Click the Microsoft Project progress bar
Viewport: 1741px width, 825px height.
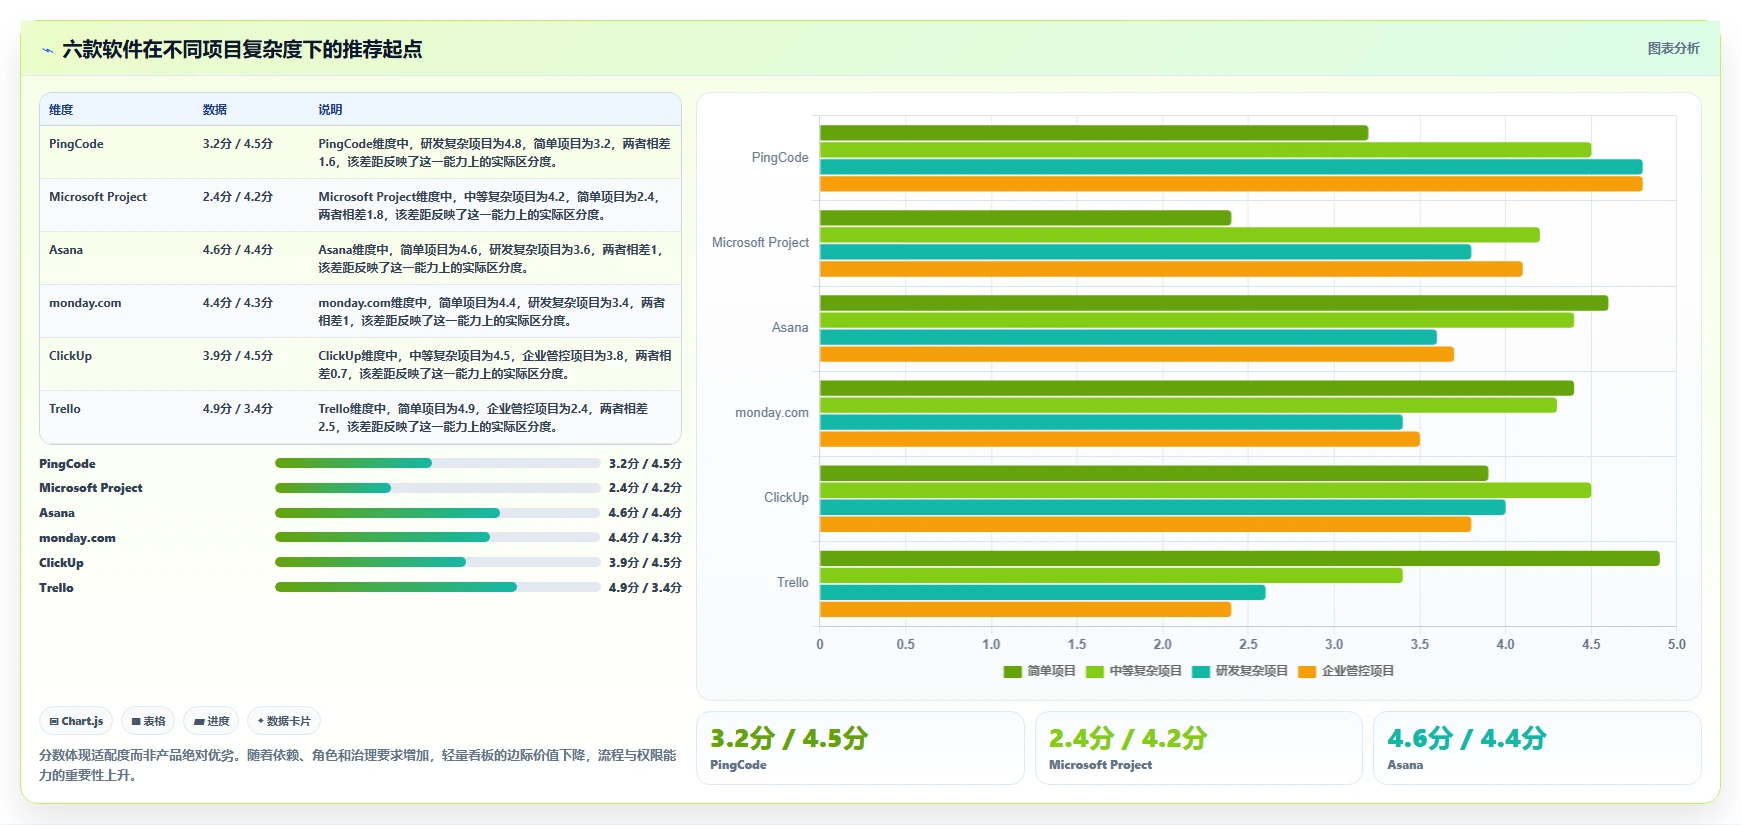(437, 488)
